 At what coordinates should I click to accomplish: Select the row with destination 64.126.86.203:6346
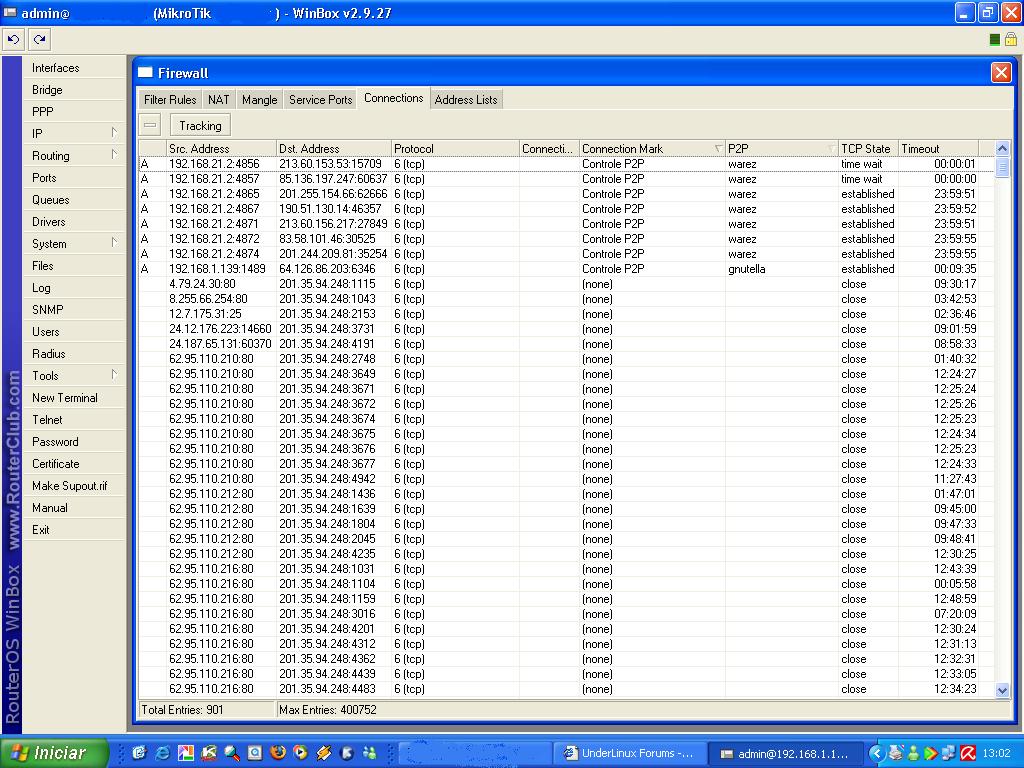567,269
